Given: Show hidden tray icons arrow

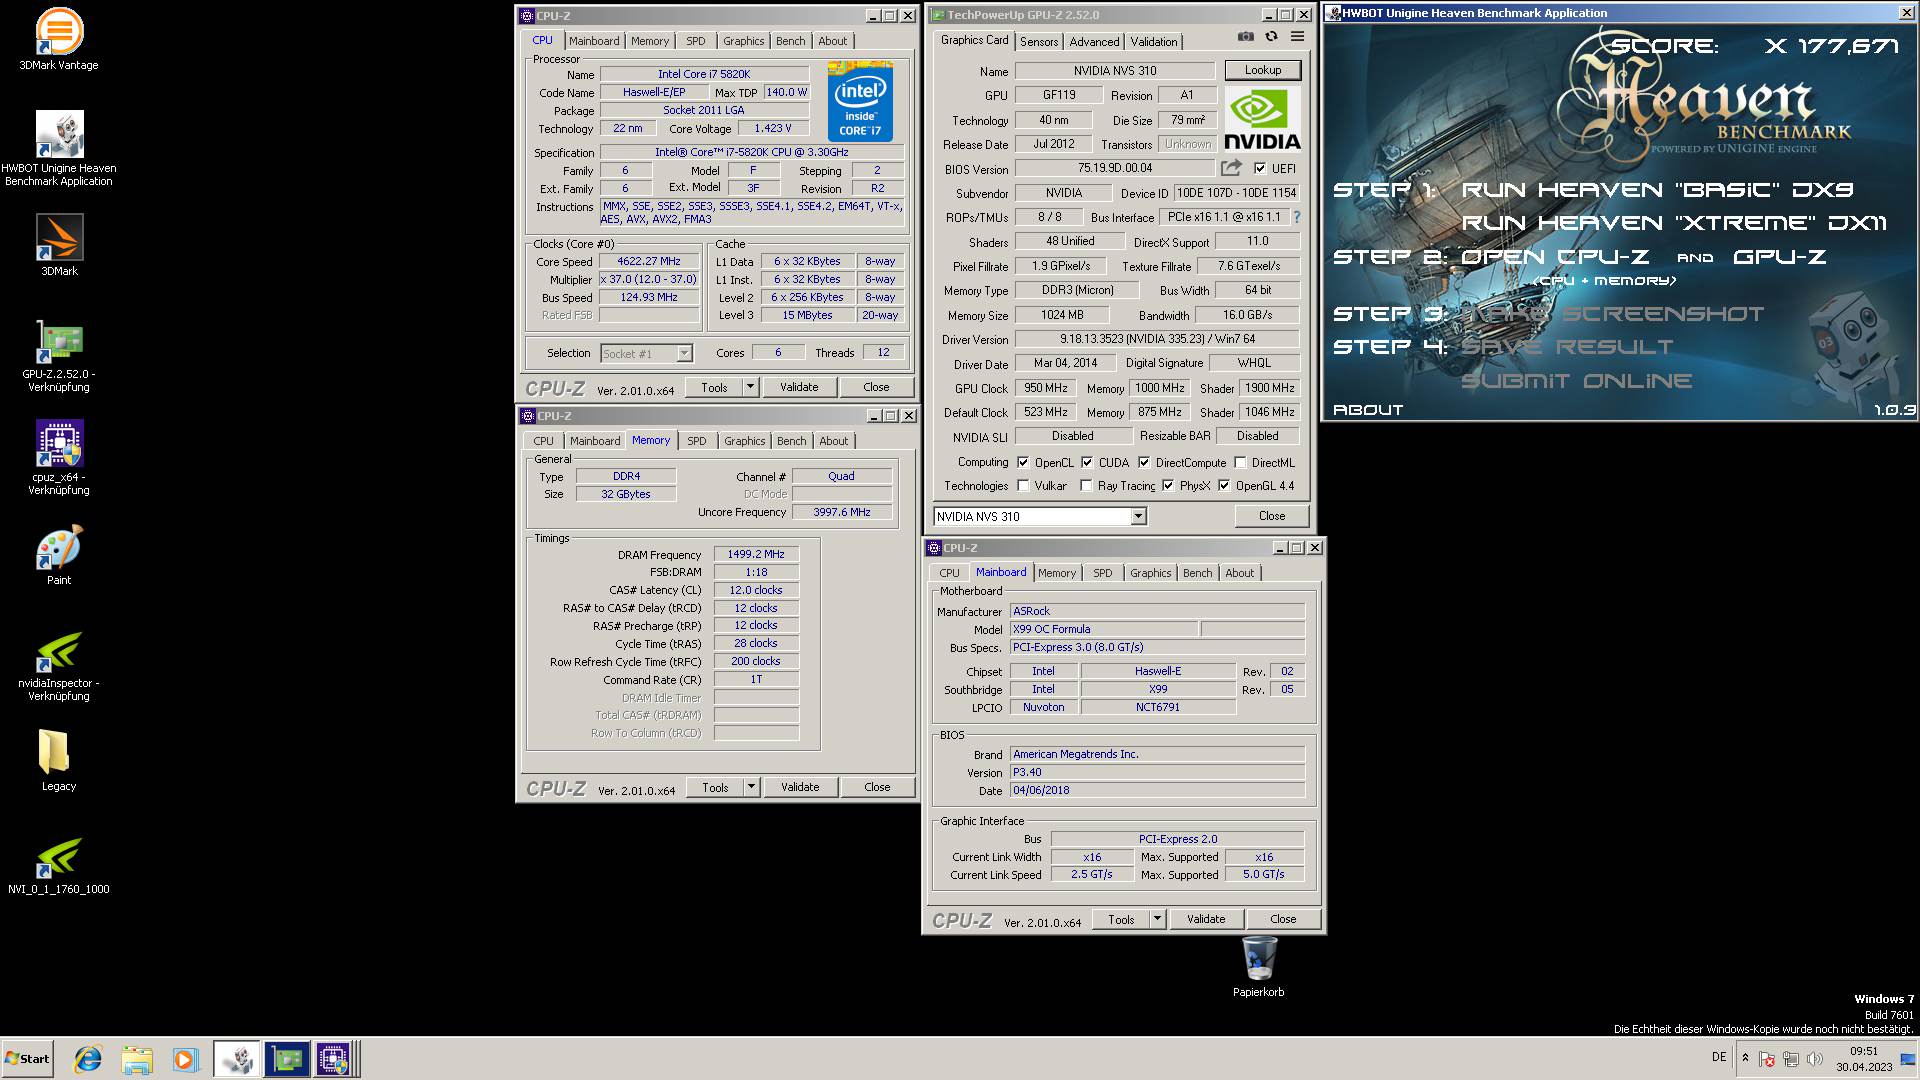Looking at the screenshot, I should point(1745,1058).
